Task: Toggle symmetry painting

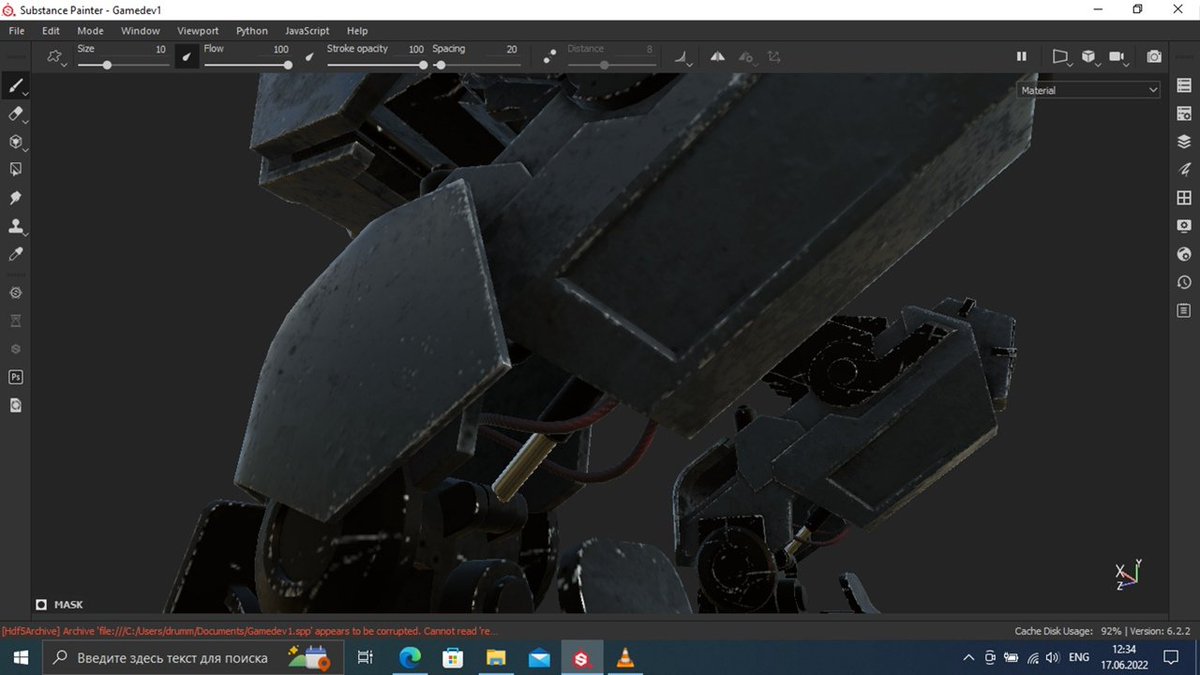Action: 717,57
